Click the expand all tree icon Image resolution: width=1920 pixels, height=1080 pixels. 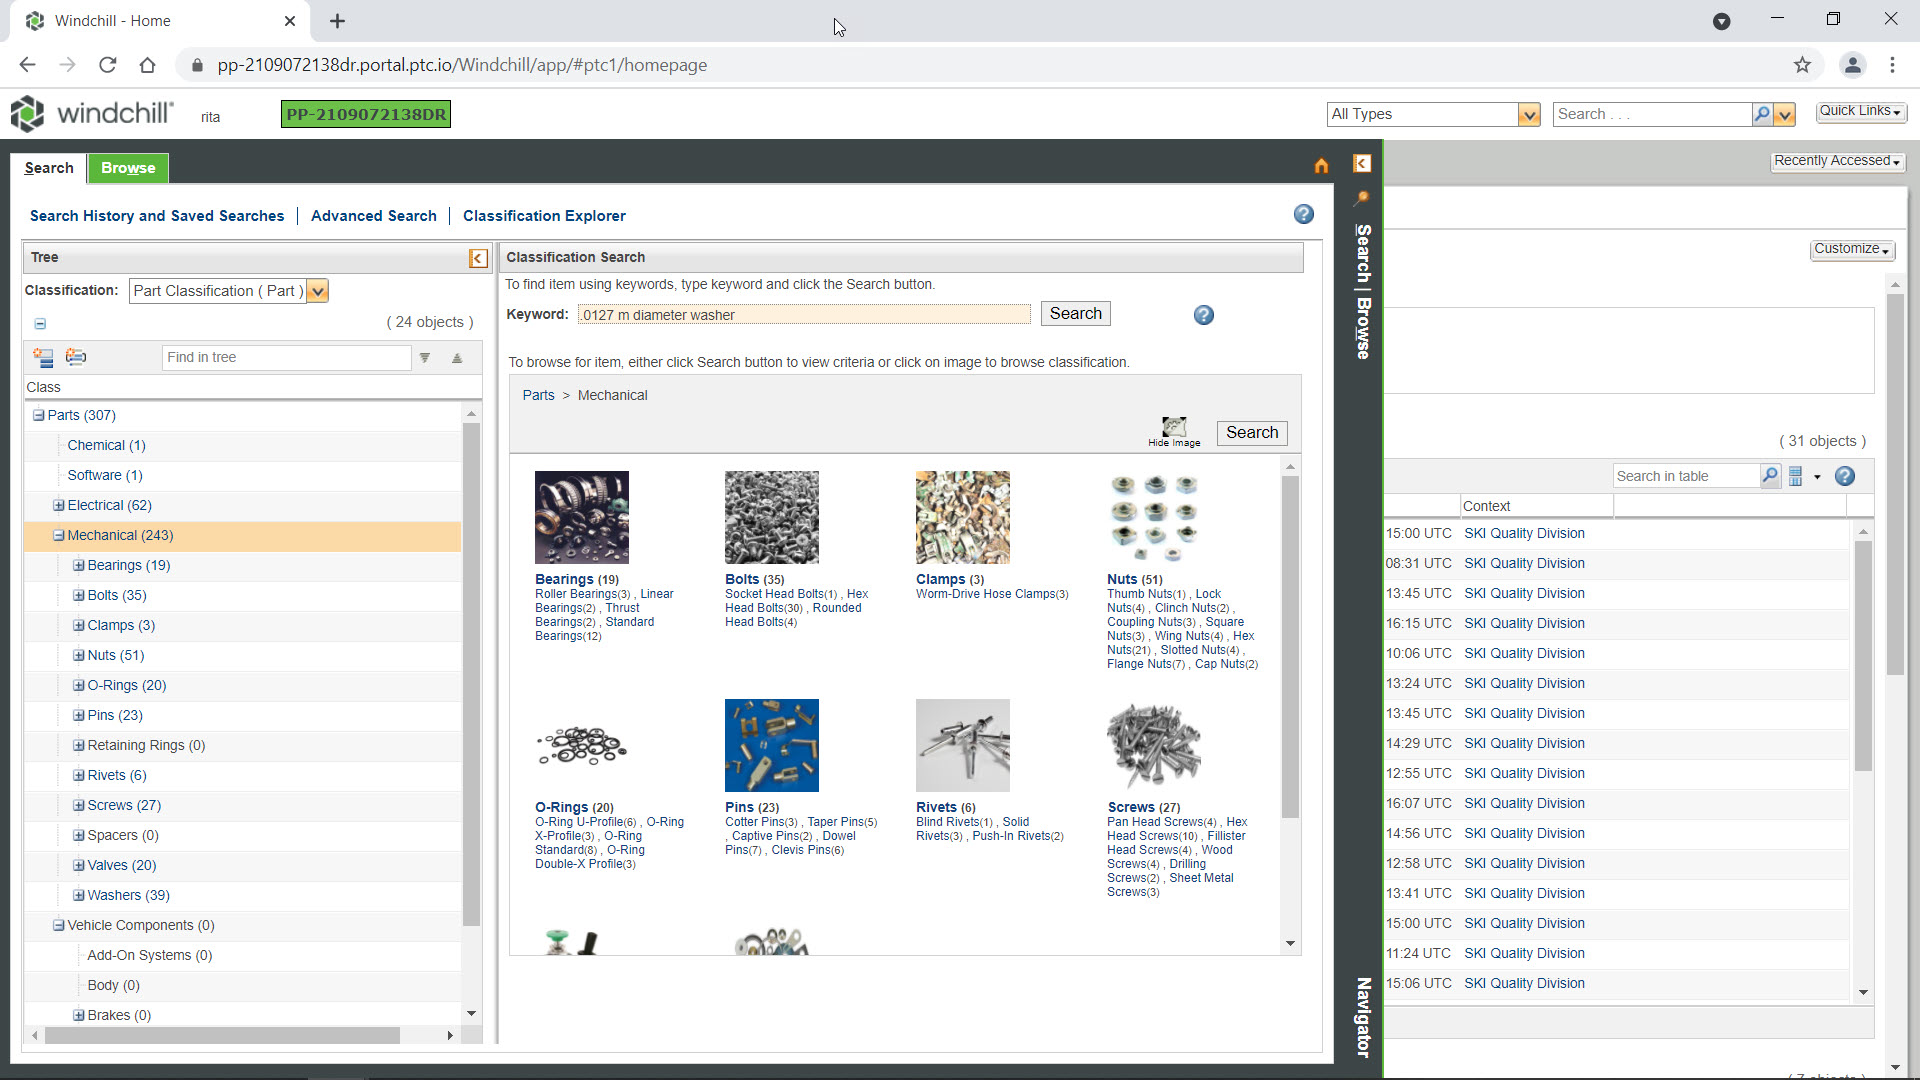(43, 357)
